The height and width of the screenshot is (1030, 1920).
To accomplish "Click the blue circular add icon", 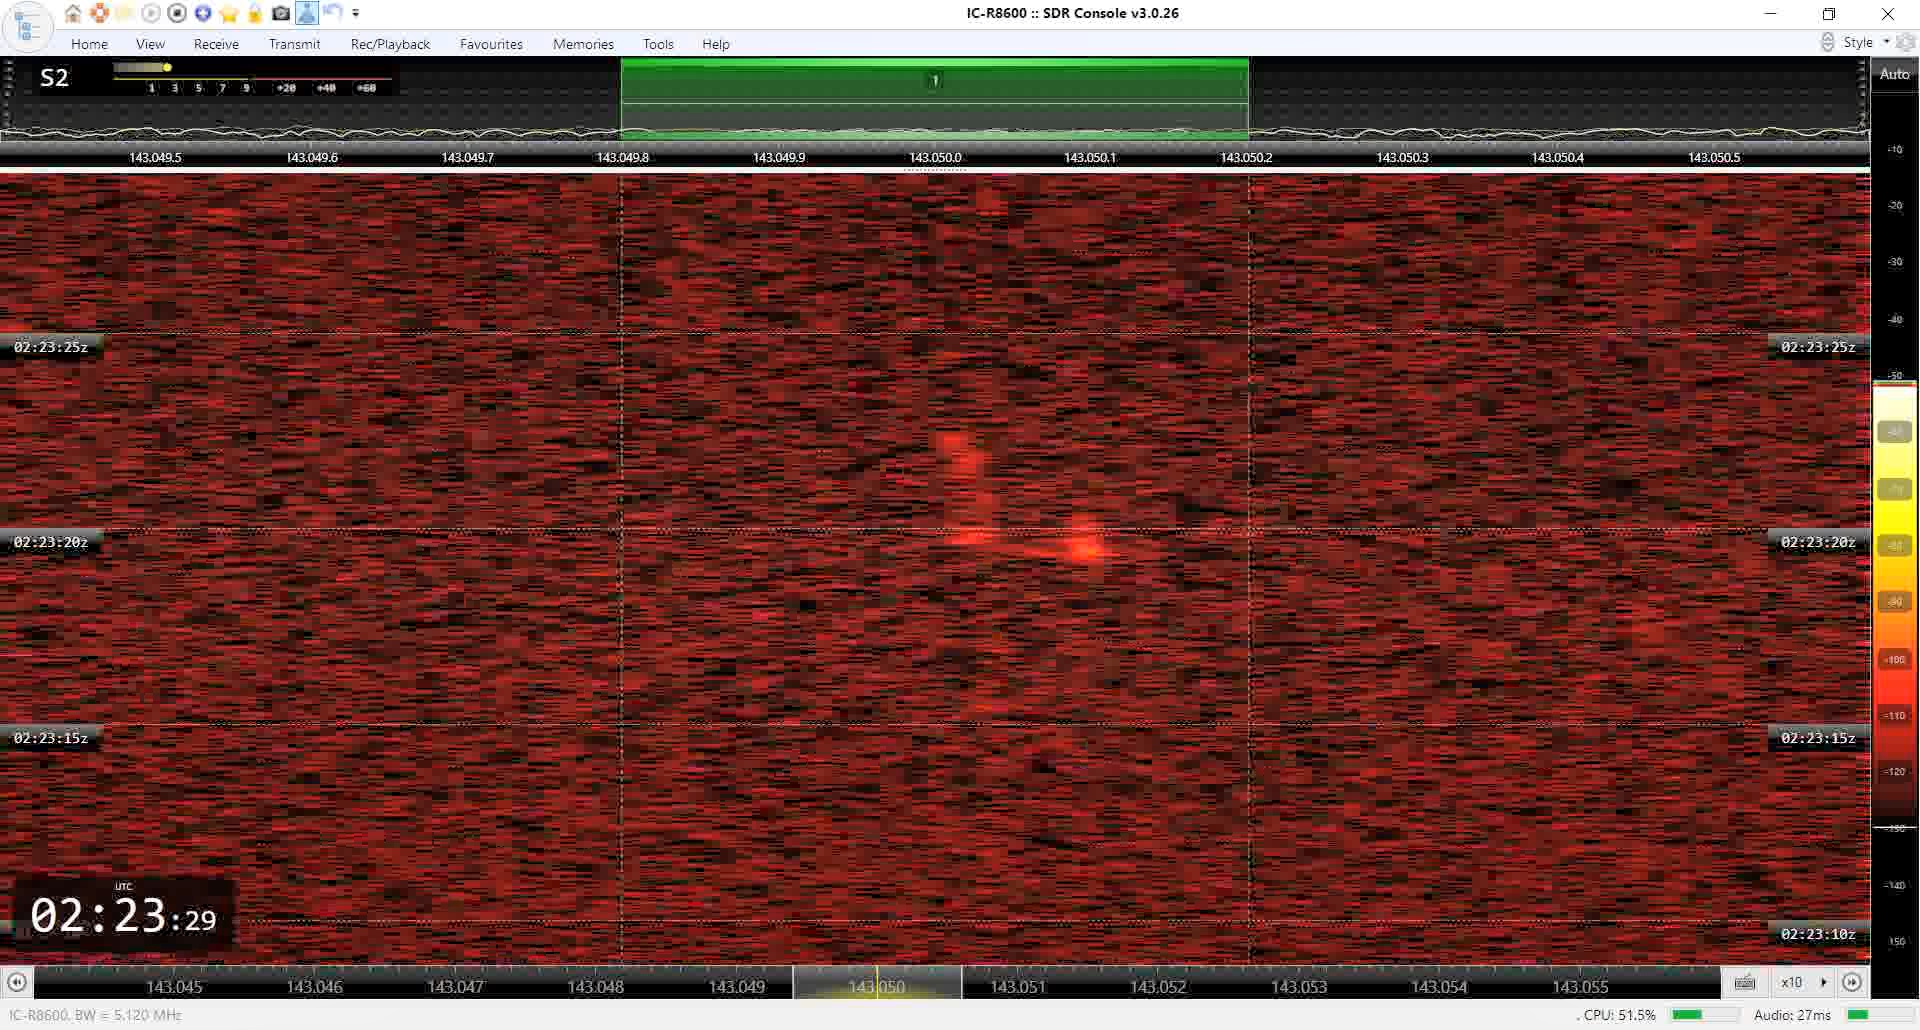I will (203, 13).
